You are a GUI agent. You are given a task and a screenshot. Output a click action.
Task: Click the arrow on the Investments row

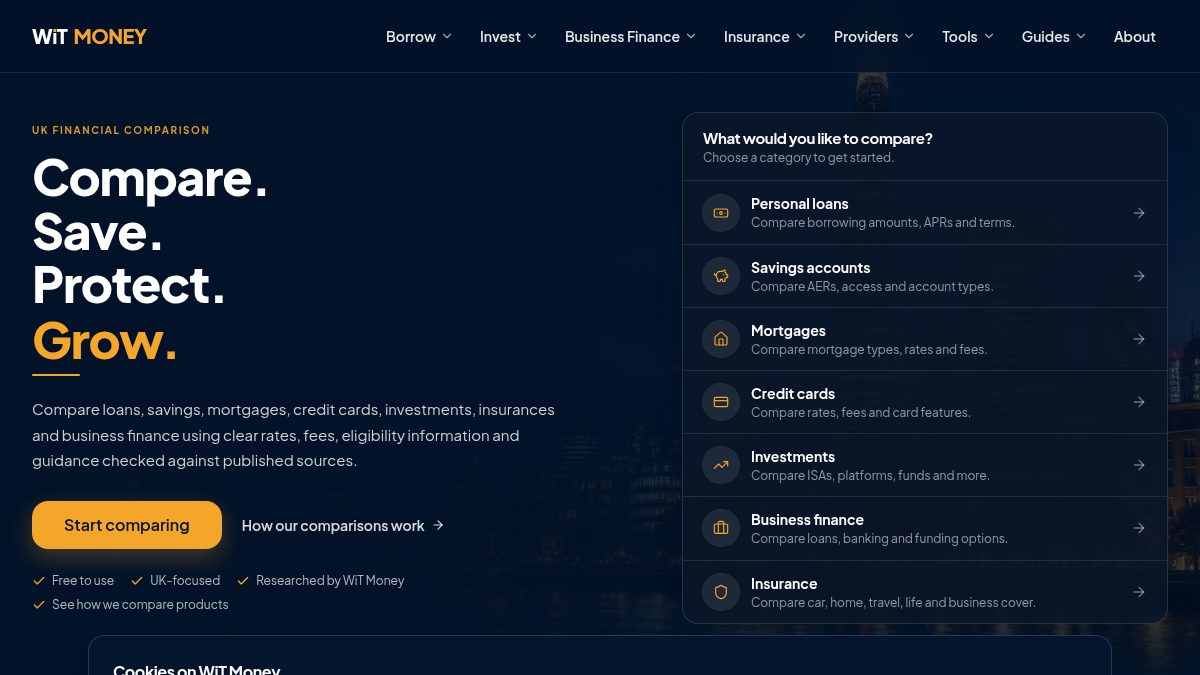coord(1139,465)
